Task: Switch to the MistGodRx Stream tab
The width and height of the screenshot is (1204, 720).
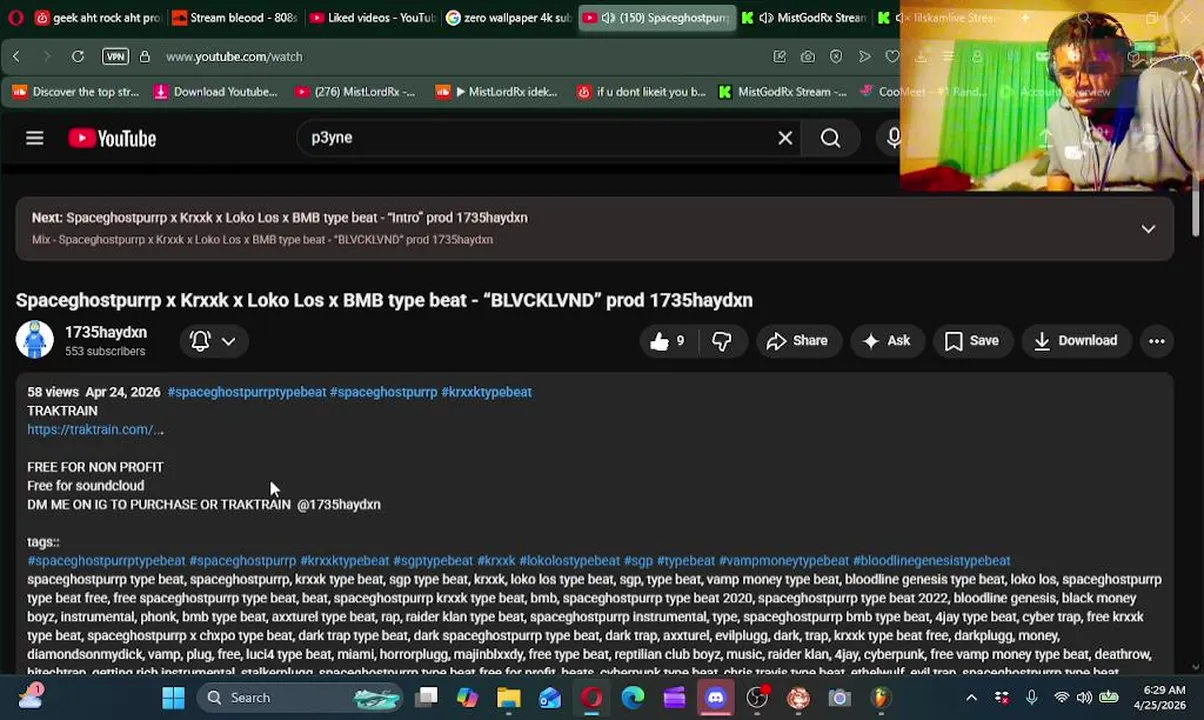Action: tap(804, 18)
